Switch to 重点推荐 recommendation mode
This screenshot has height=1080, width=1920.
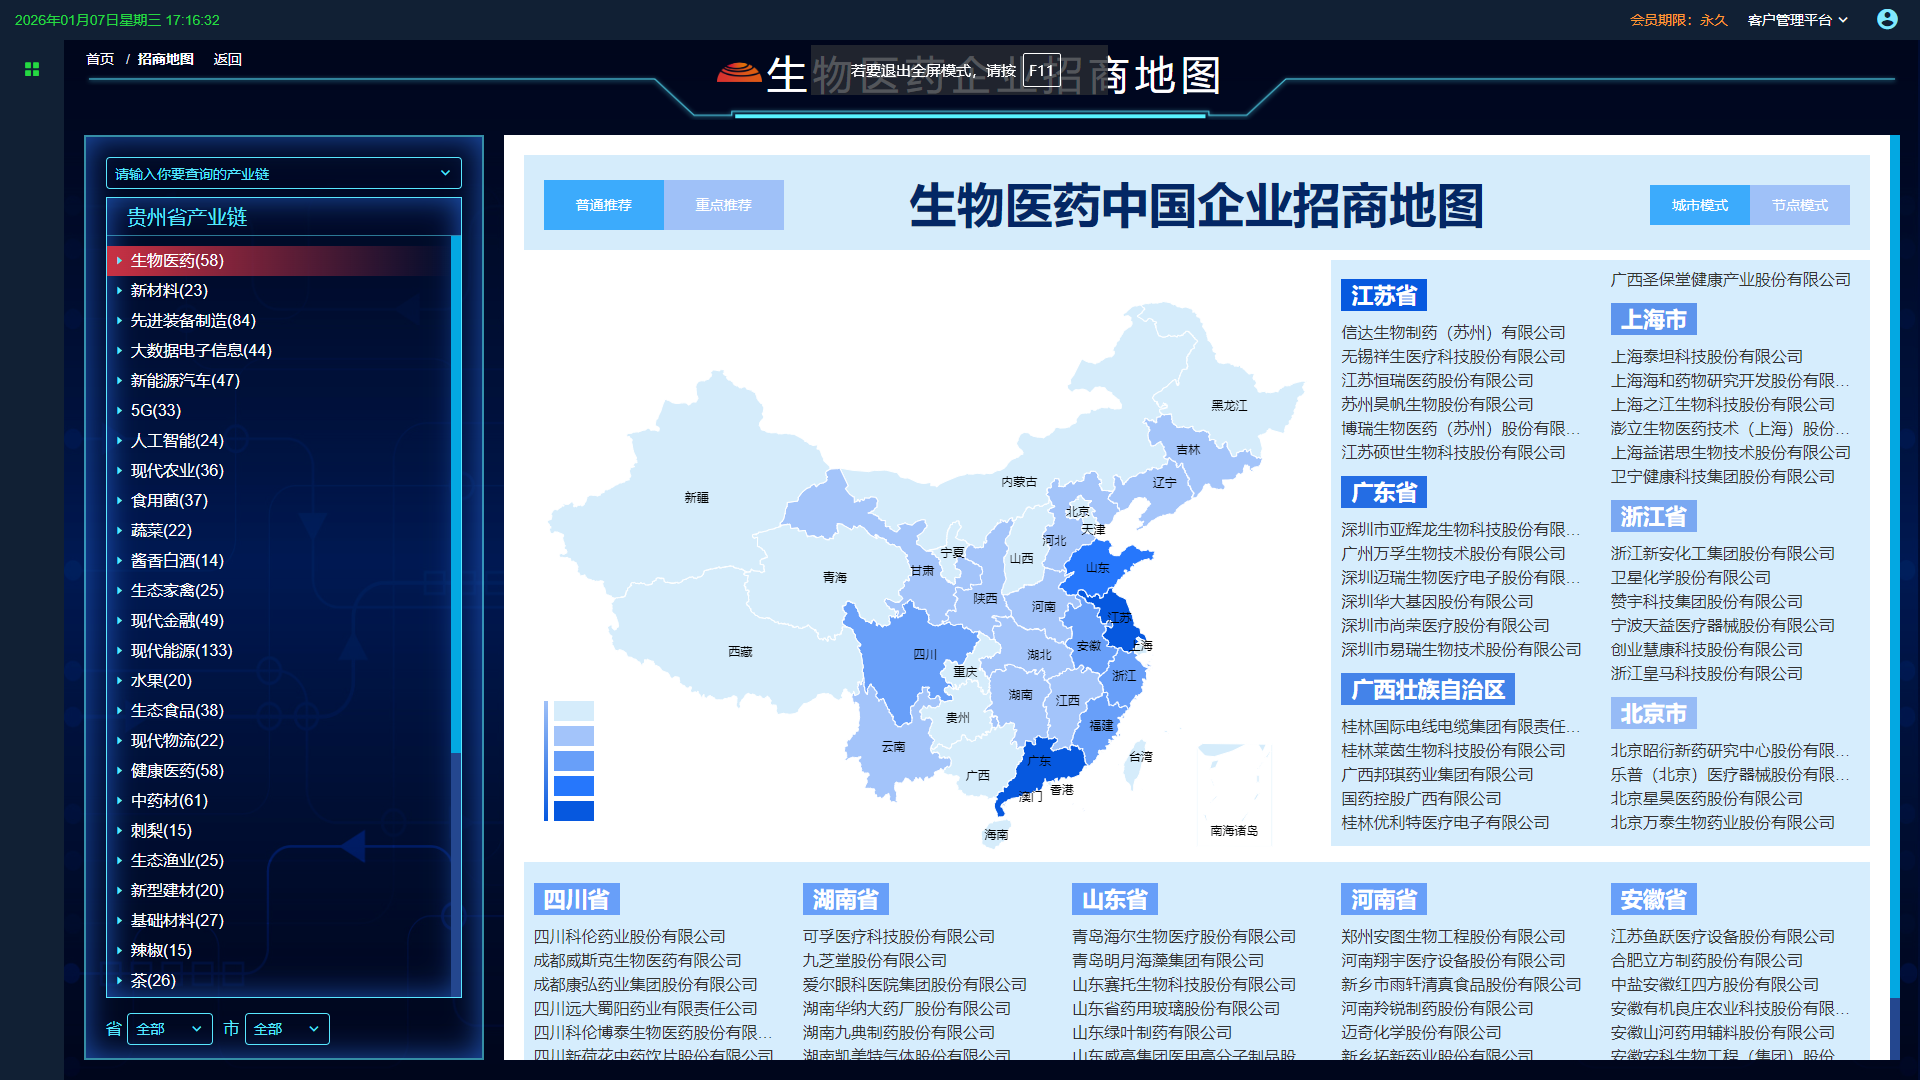click(x=723, y=204)
